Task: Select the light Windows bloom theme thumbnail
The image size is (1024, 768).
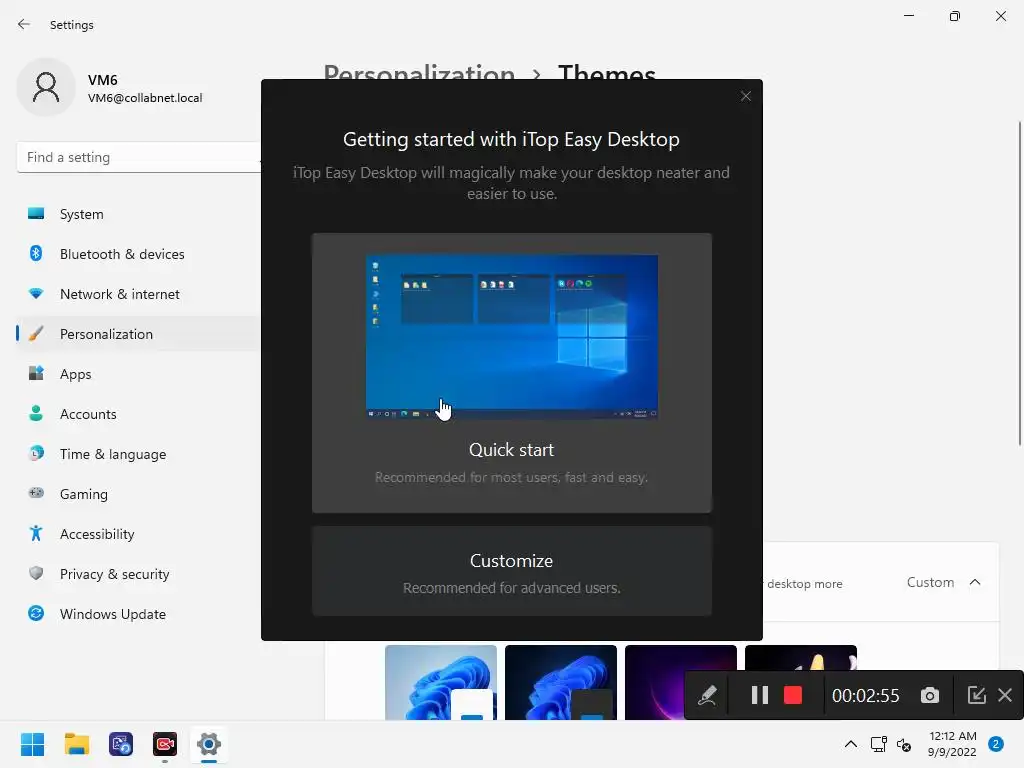Action: [x=441, y=682]
